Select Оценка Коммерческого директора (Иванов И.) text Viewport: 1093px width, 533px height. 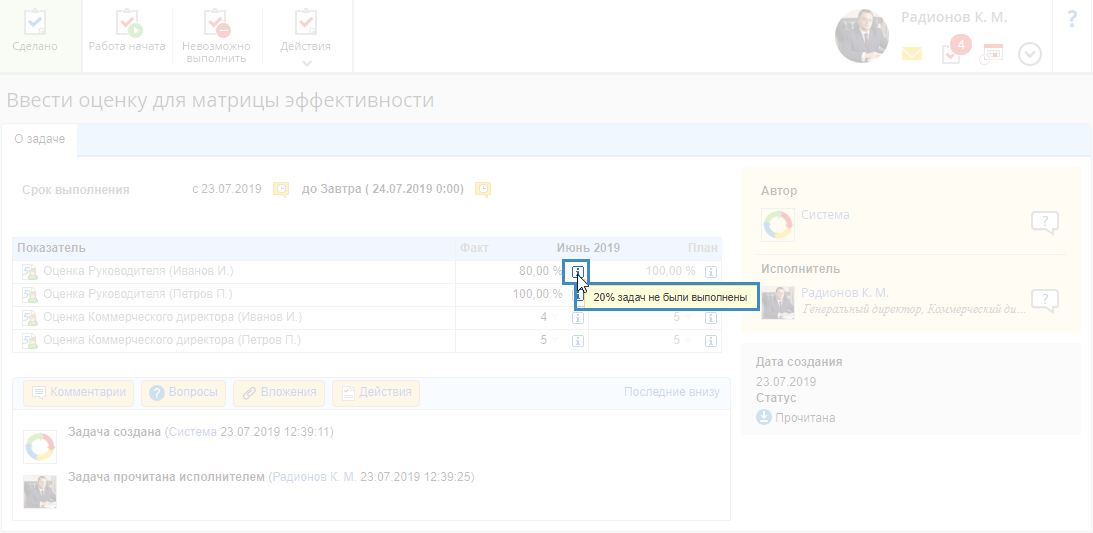tap(173, 317)
